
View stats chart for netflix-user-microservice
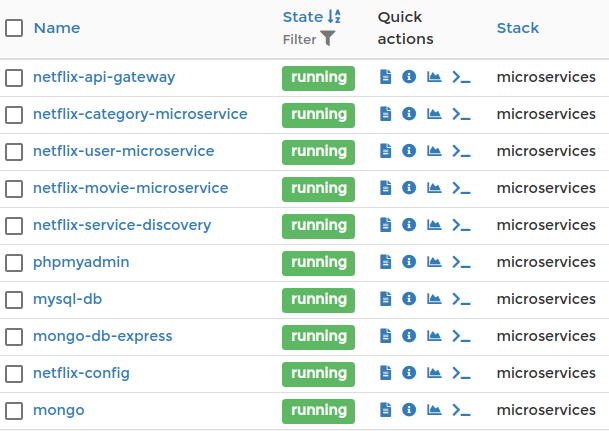[x=434, y=151]
